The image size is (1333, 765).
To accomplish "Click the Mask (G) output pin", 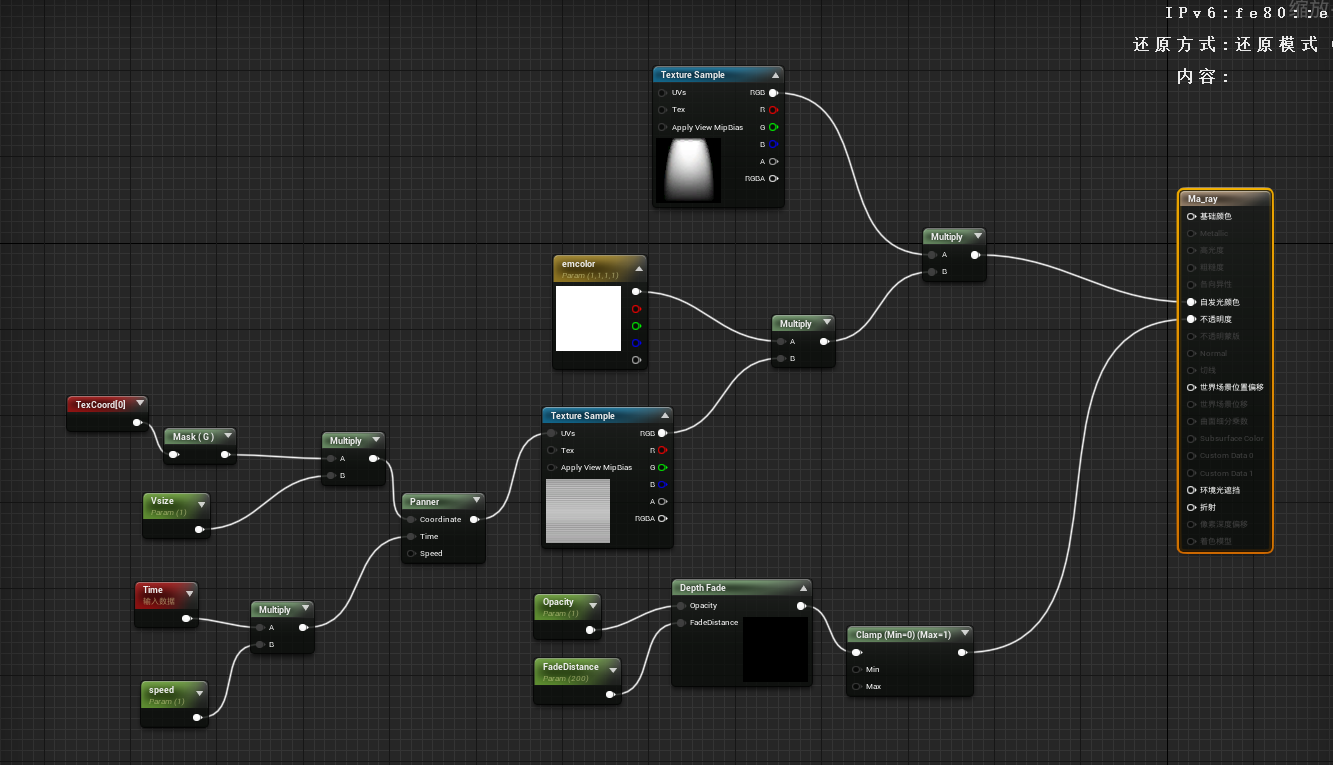I will (225, 455).
